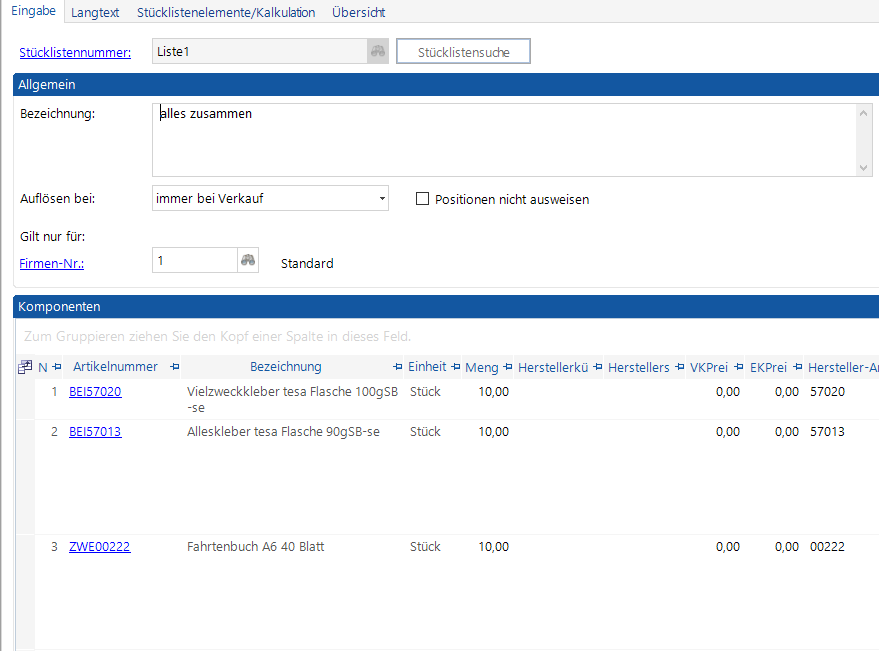The image size is (879, 651).
Task: Click the Stücklistennummer input containing Liste1
Action: point(260,52)
